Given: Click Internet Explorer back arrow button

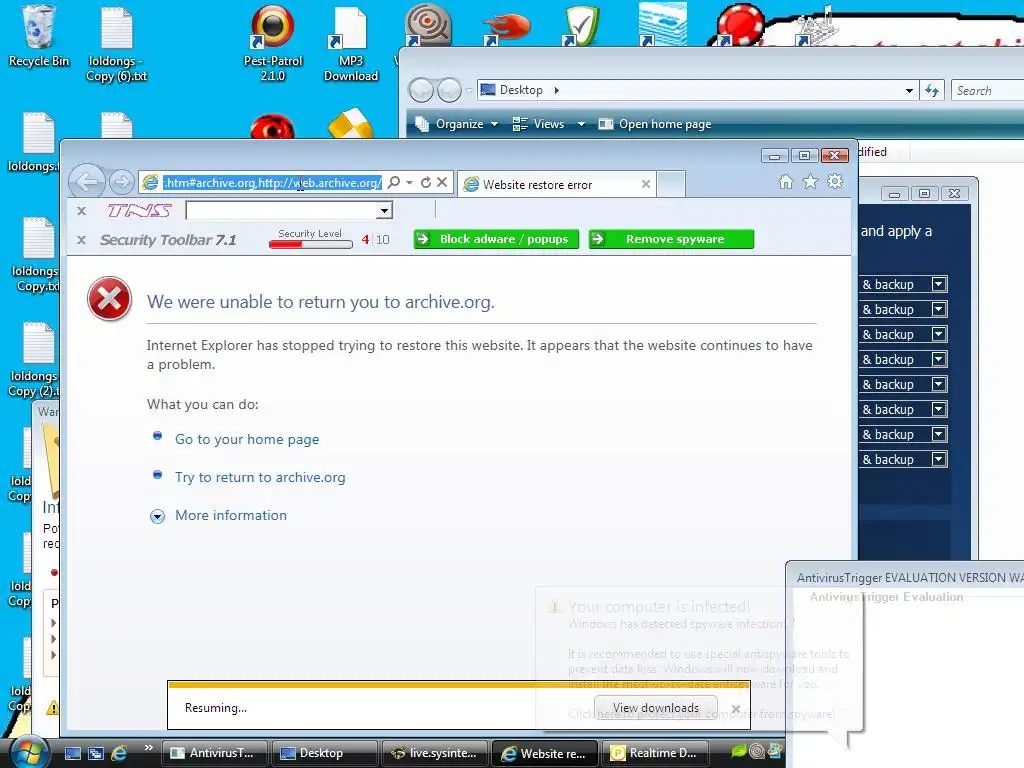Looking at the screenshot, I should pos(87,182).
